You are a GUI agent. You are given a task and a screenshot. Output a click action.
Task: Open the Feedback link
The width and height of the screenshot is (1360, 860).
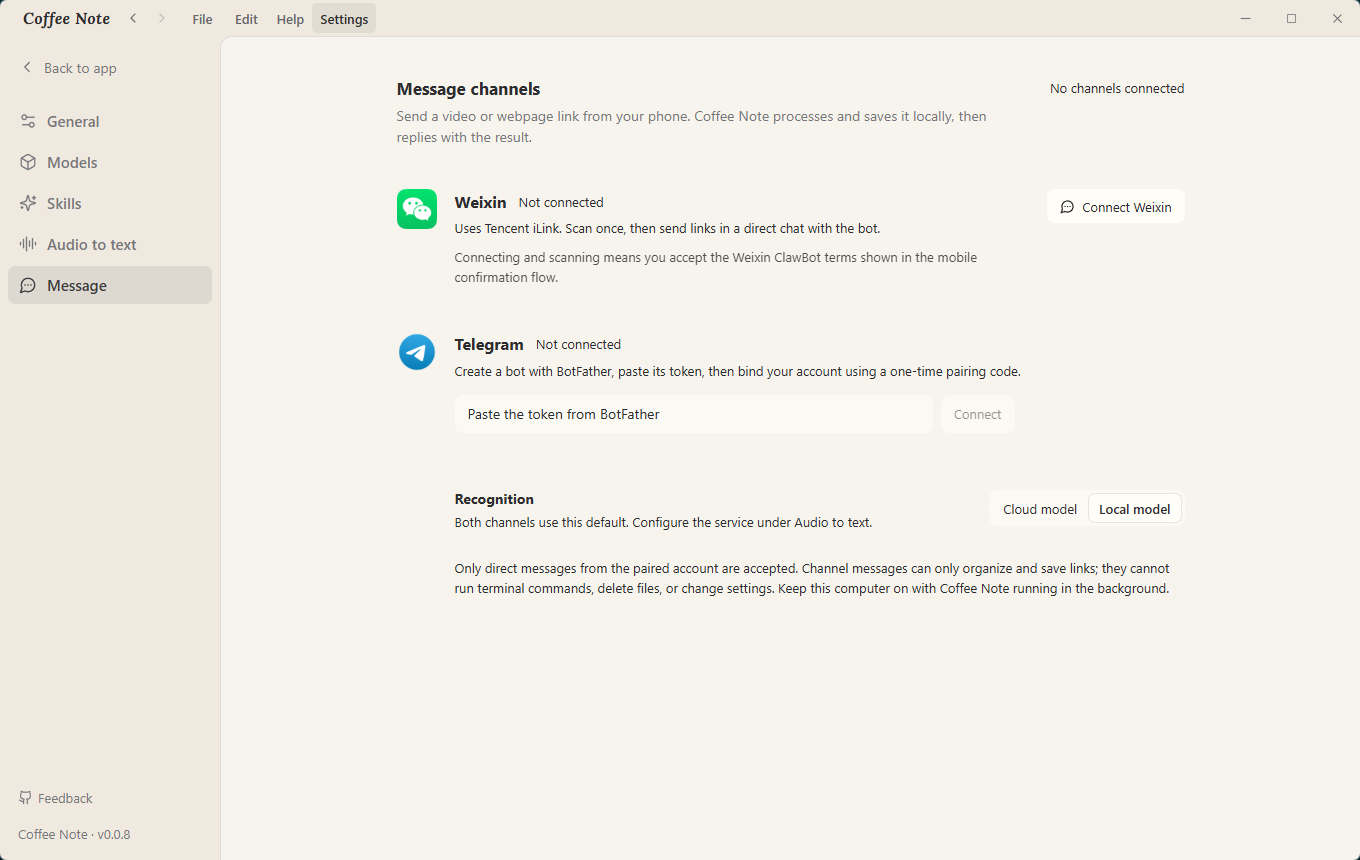point(56,798)
